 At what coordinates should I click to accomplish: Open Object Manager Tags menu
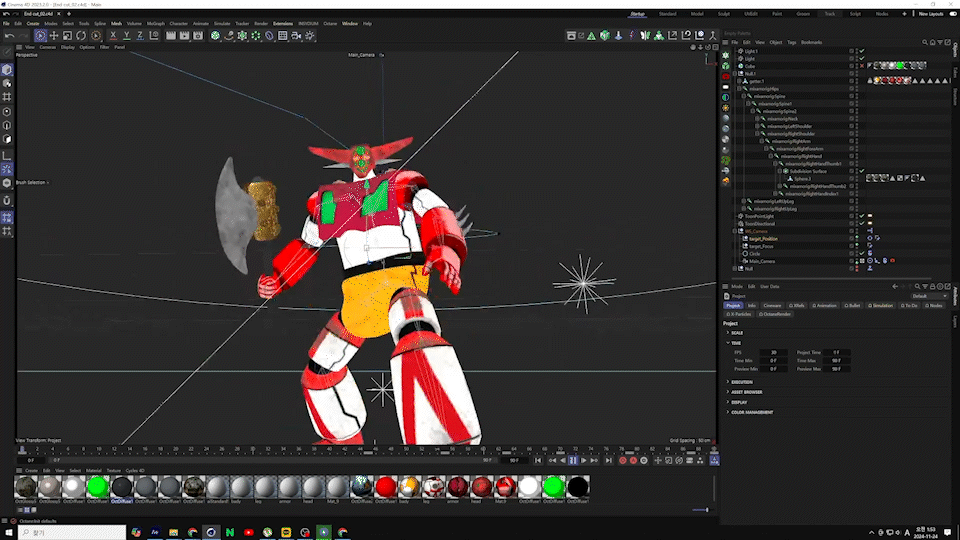click(x=792, y=42)
